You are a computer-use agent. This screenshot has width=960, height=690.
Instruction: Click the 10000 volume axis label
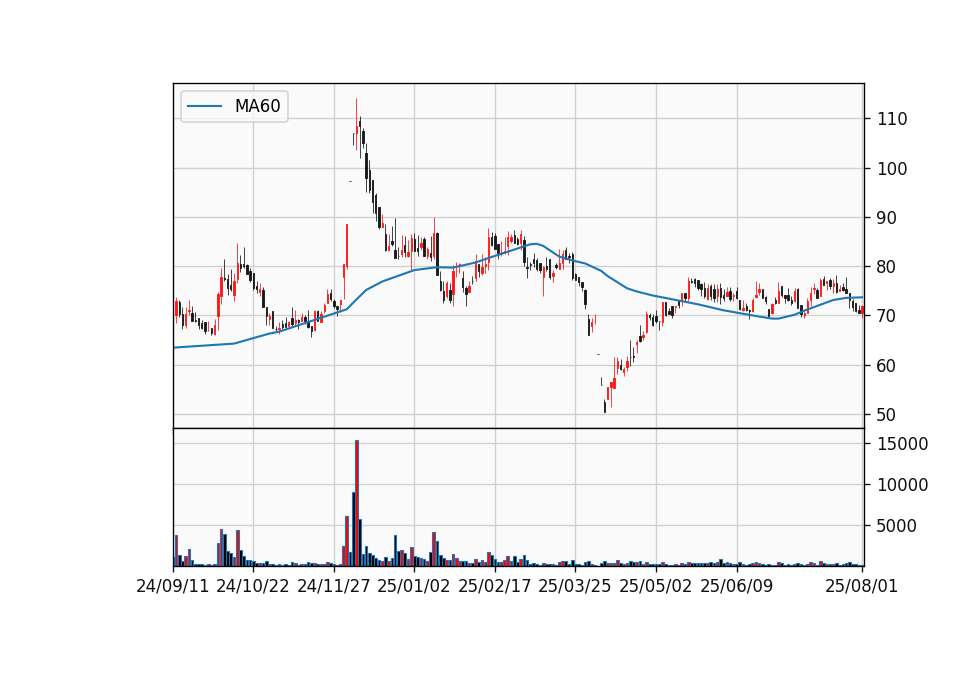(x=902, y=485)
